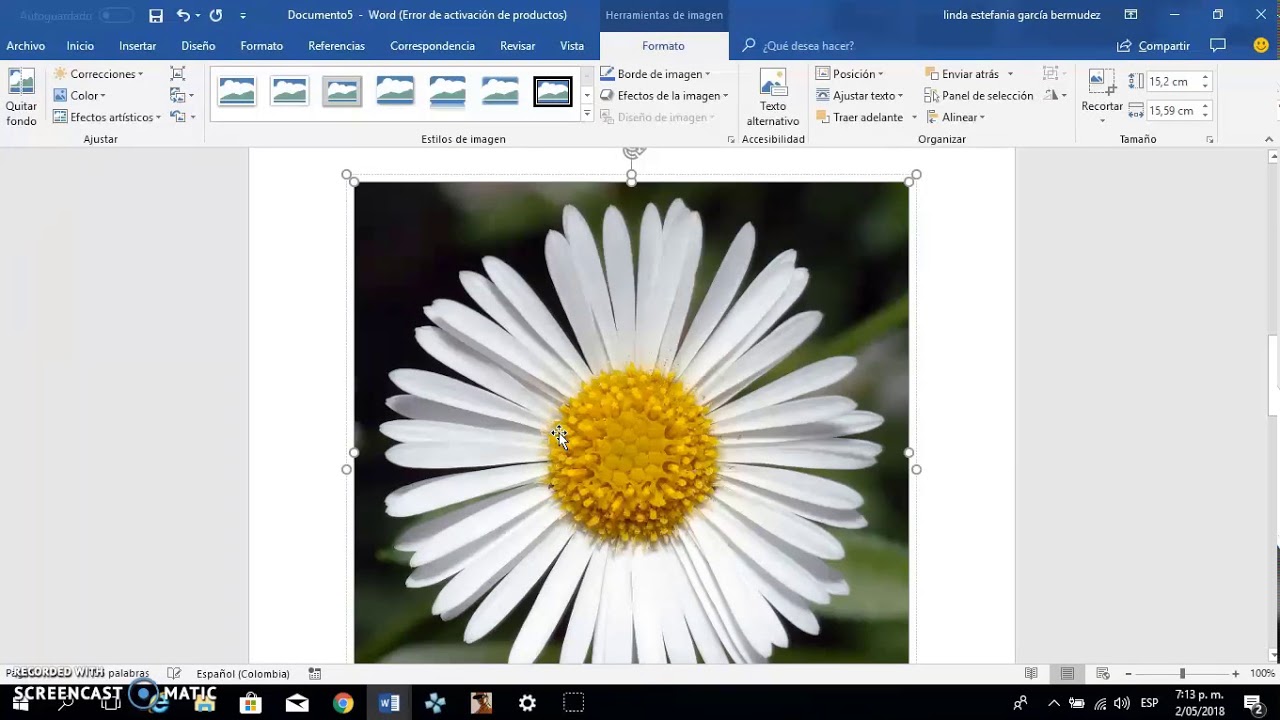Open the Alinear options

click(956, 117)
